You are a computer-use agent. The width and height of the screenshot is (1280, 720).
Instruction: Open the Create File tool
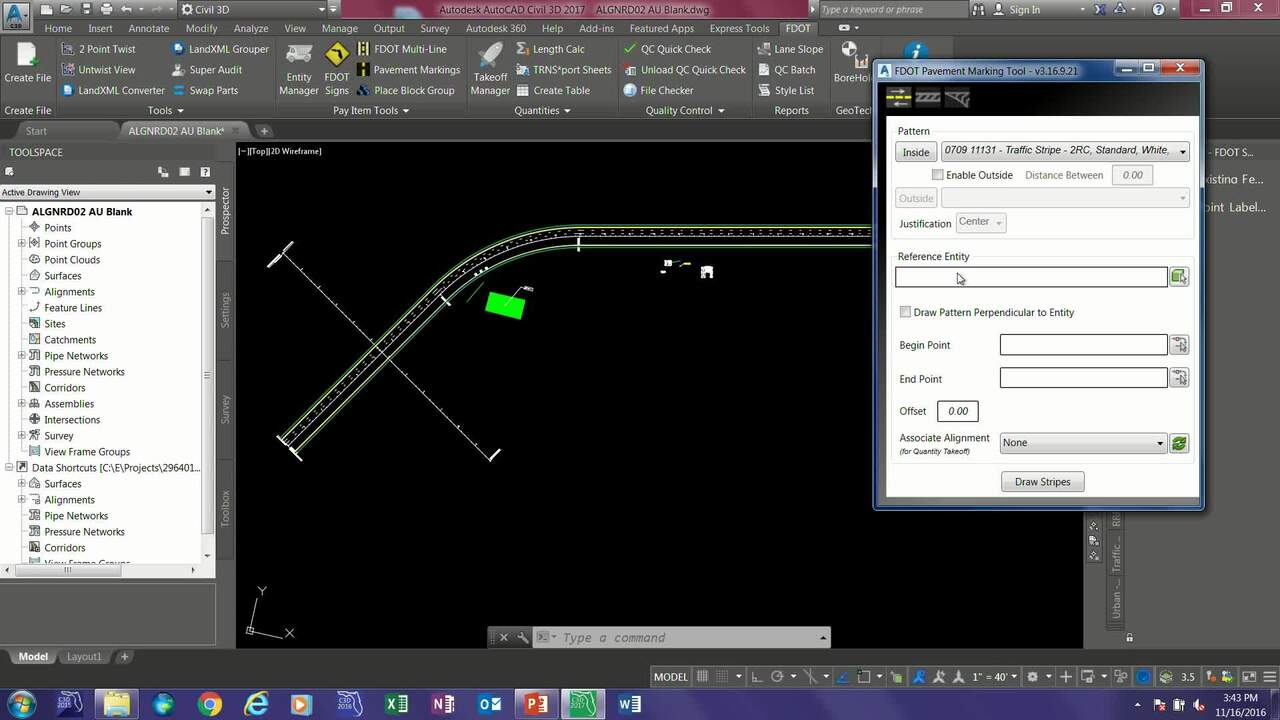[27, 64]
